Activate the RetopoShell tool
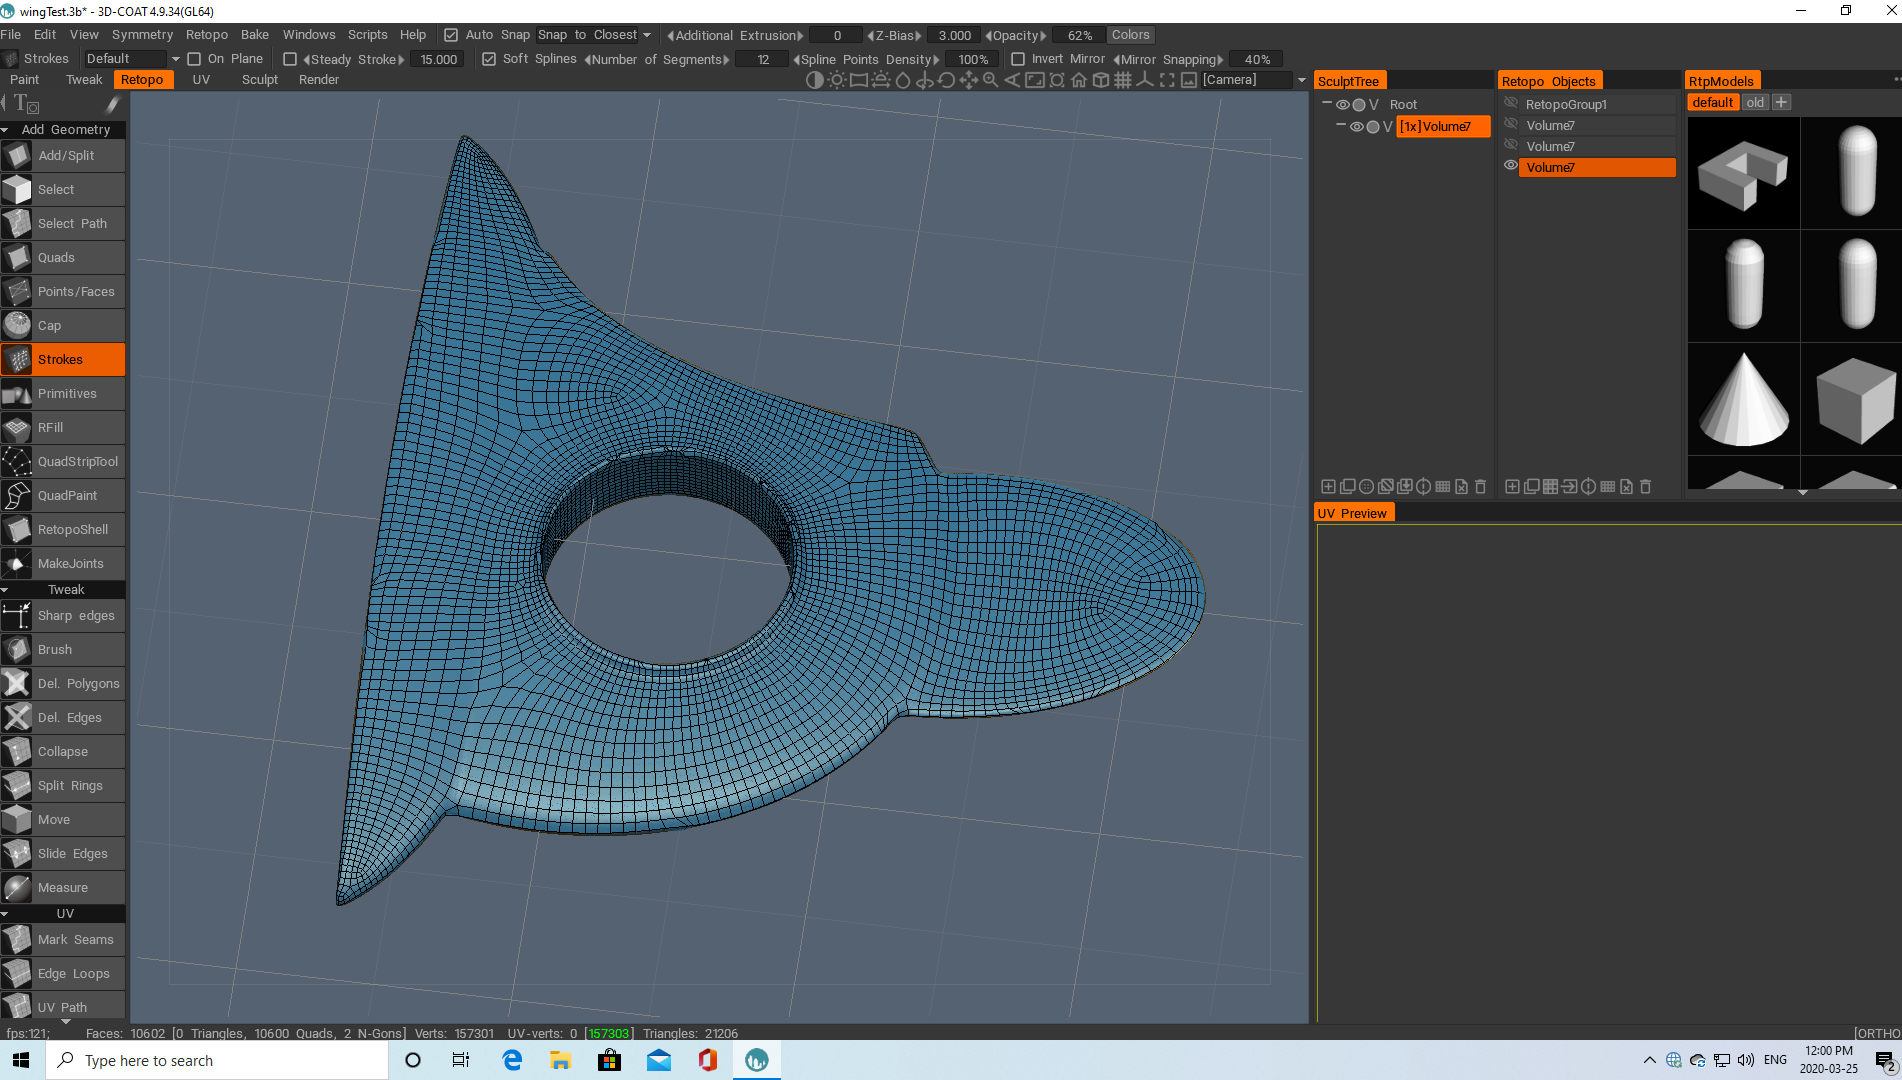This screenshot has height=1080, width=1902. point(62,529)
